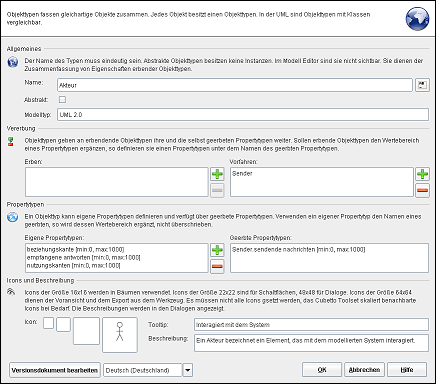Open help with the Hilfe button
Image resolution: width=436 pixels, height=384 pixels.
[x=407, y=370]
